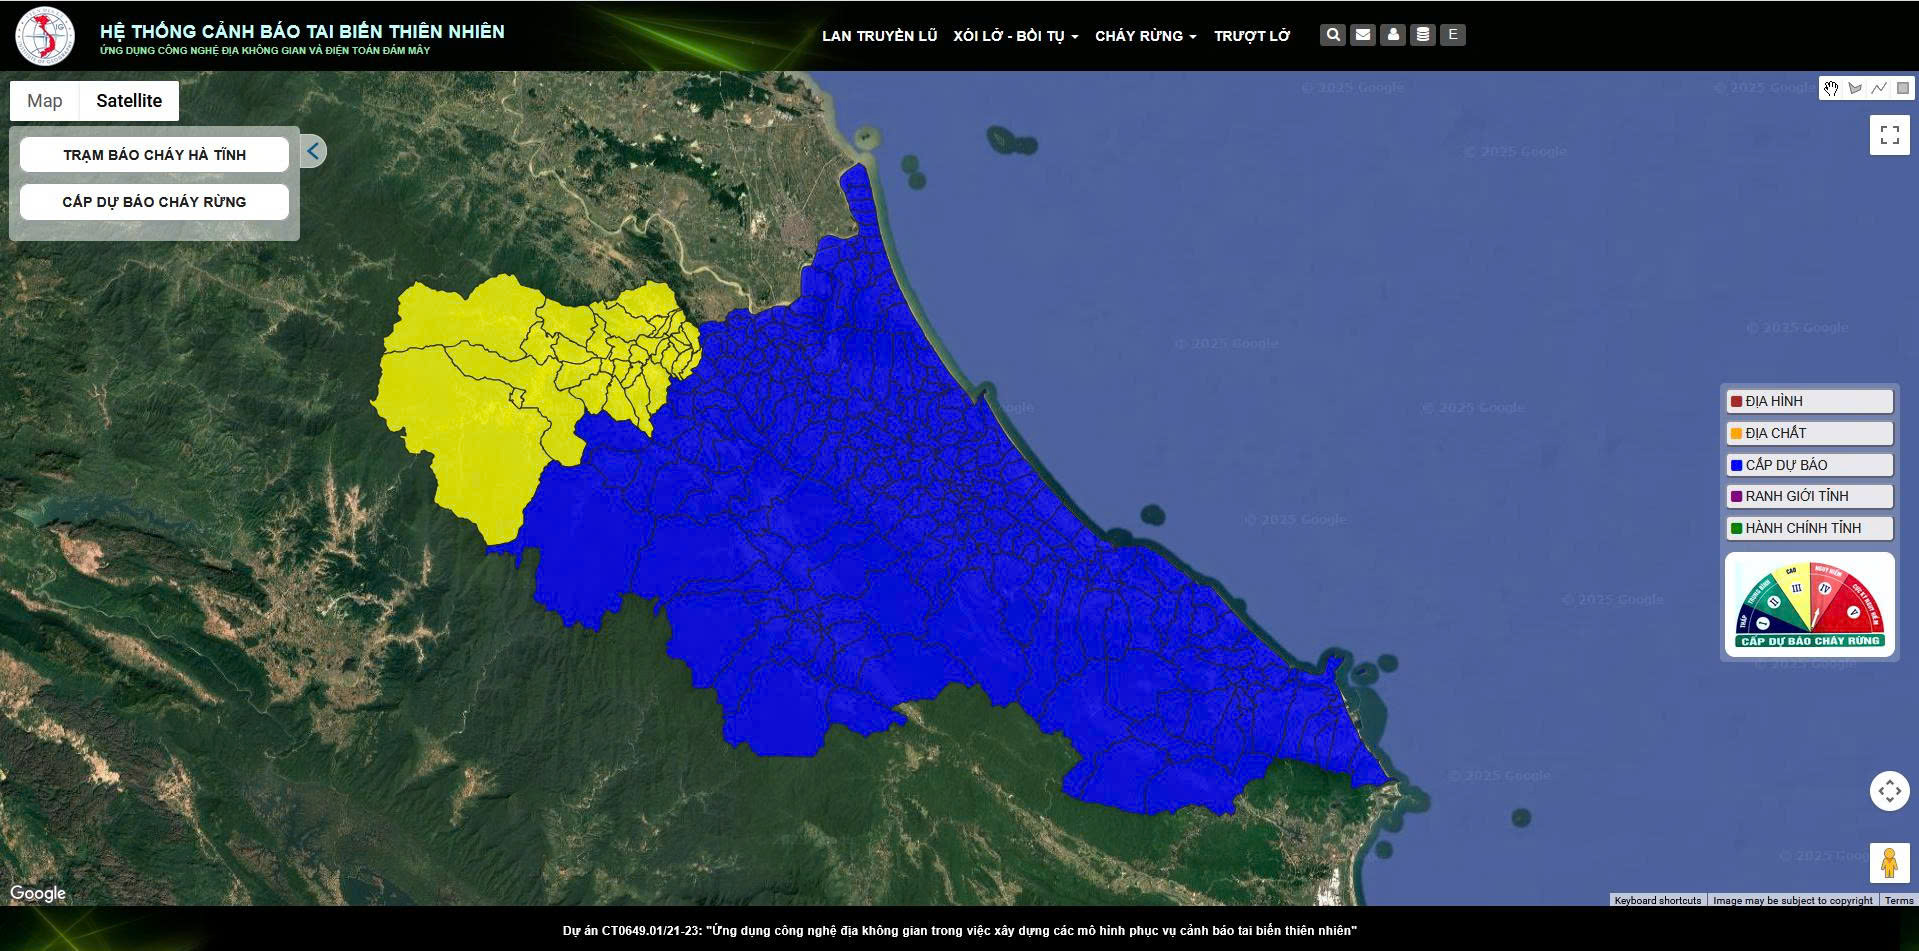
Task: Enable the HÀNH CHÍNH TỈNH layer
Action: 1808,528
